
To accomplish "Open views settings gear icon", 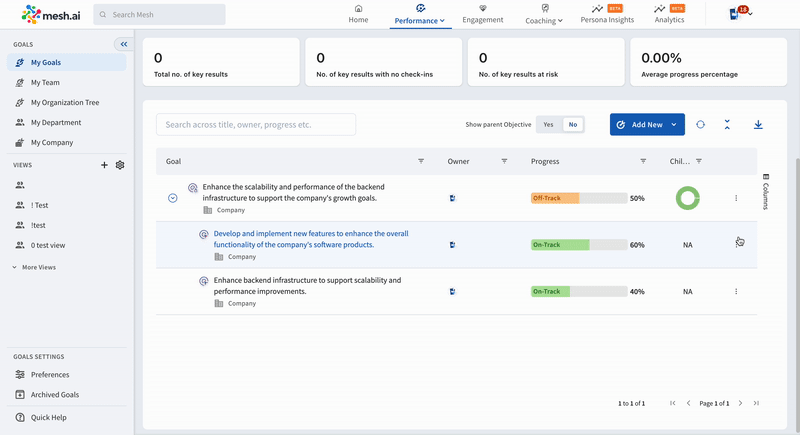I will click(120, 165).
